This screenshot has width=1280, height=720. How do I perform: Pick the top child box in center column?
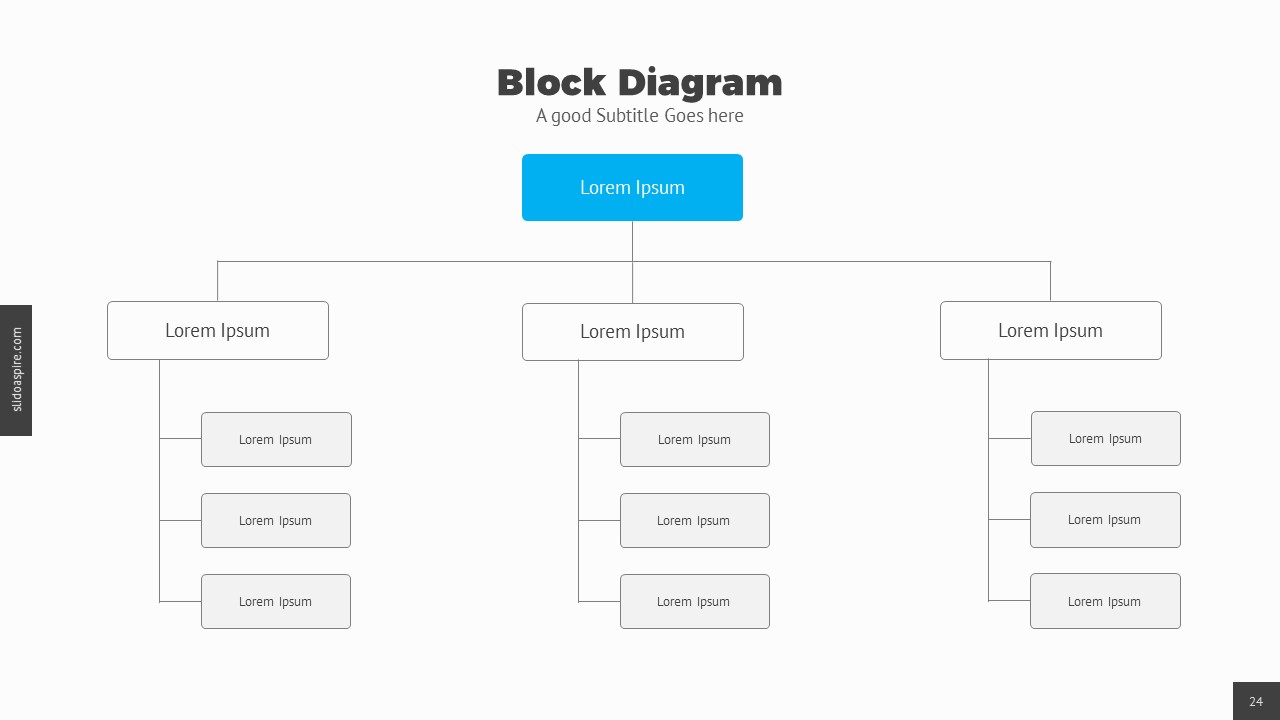(694, 439)
